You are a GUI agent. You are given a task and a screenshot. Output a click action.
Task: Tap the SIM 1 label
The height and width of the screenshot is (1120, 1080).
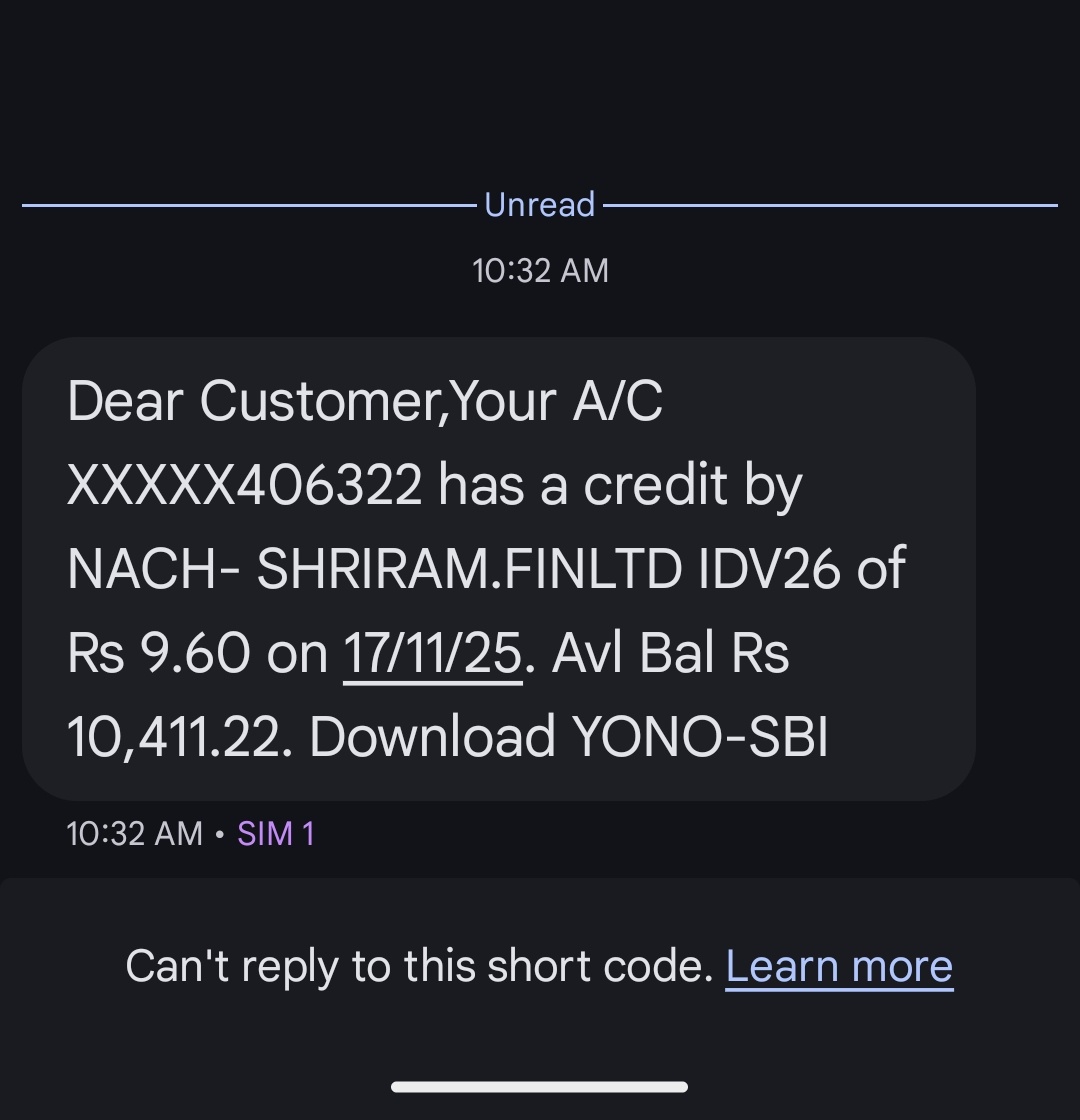(276, 833)
